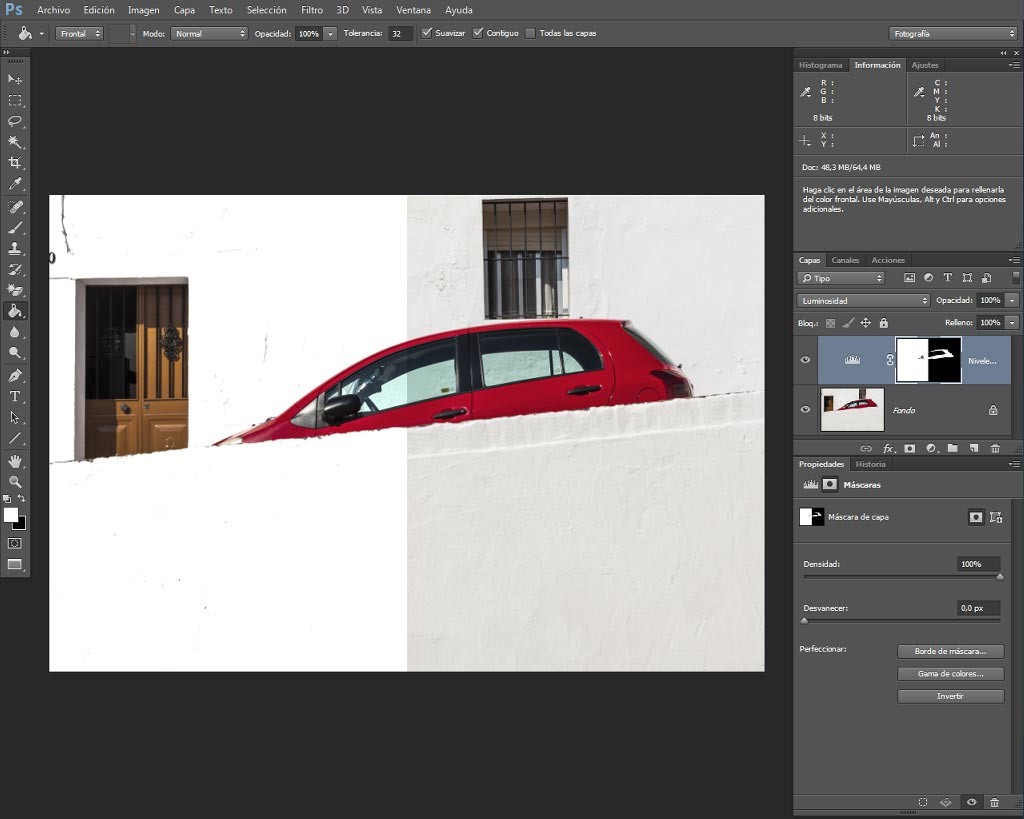
Task: Uncheck the Contiguo option
Action: point(478,33)
